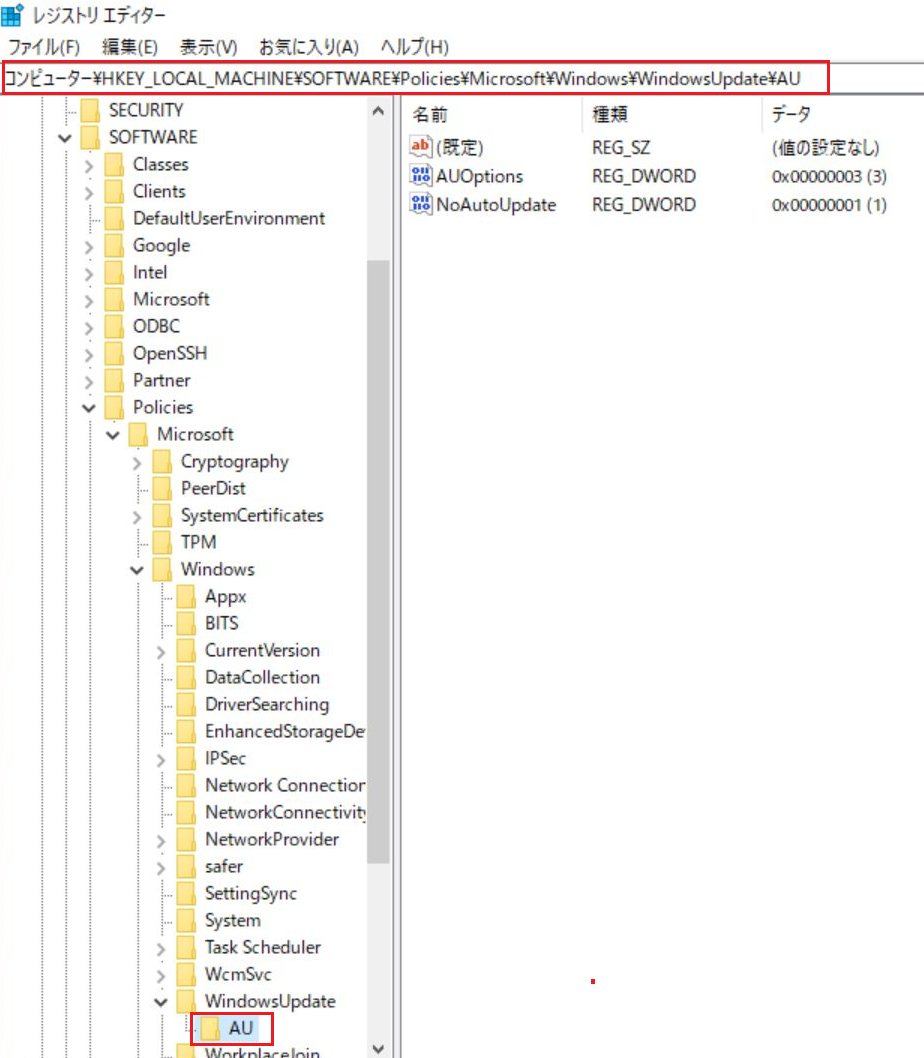Click the ODBC folder icon
The width and height of the screenshot is (924, 1058).
point(114,326)
